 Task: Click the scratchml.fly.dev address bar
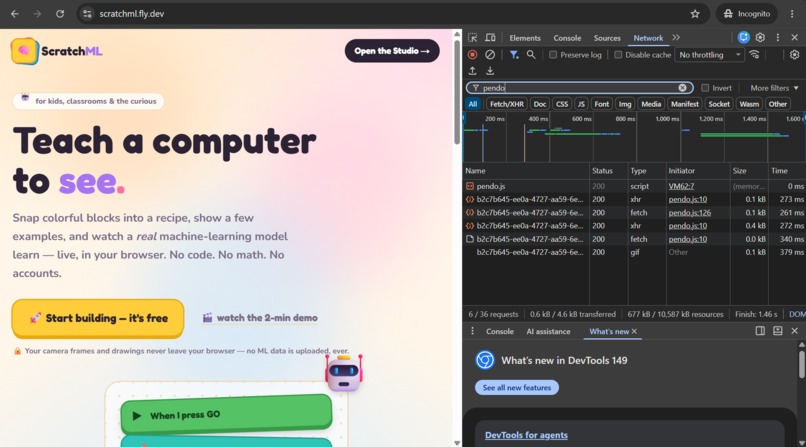pyautogui.click(x=393, y=14)
